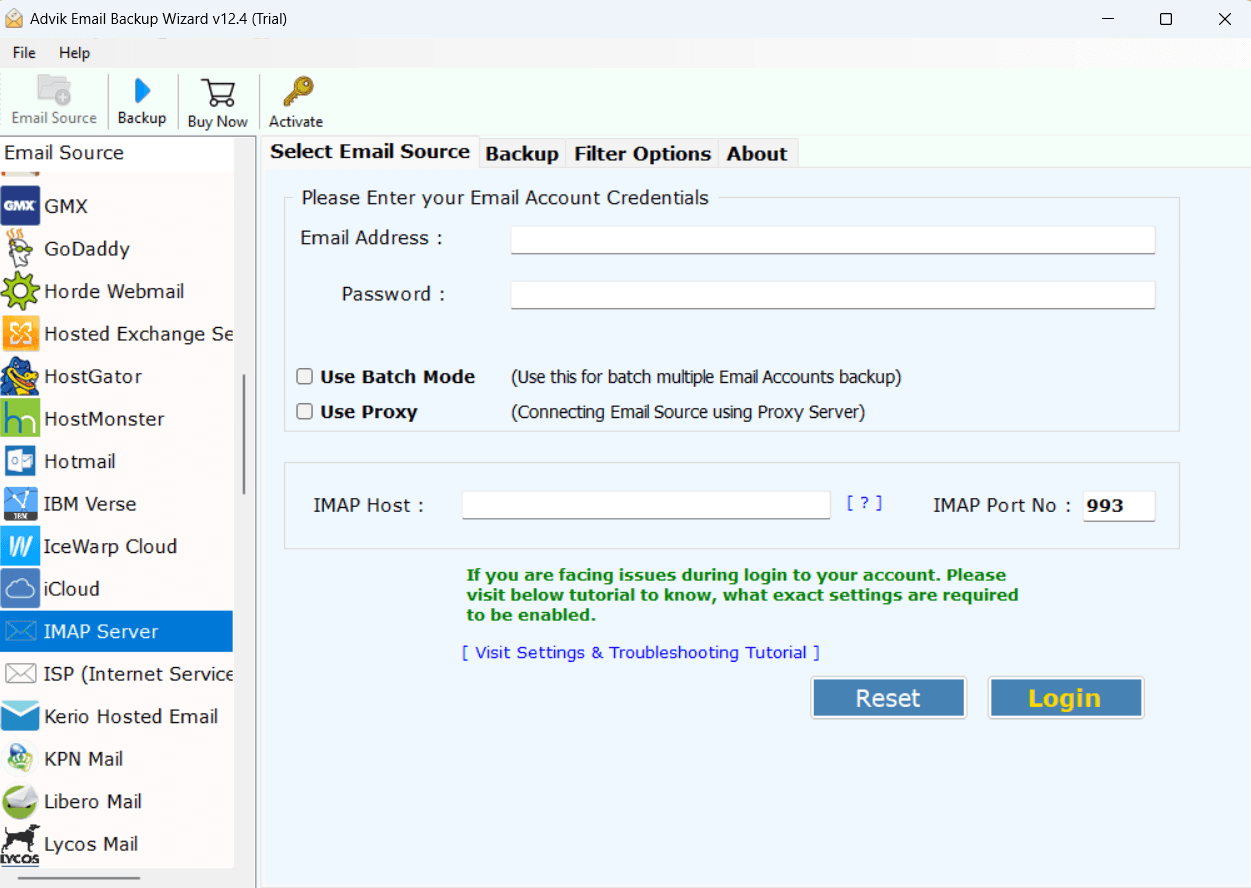Viewport: 1251px width, 888px height.
Task: Click the Password input field
Action: 833,294
